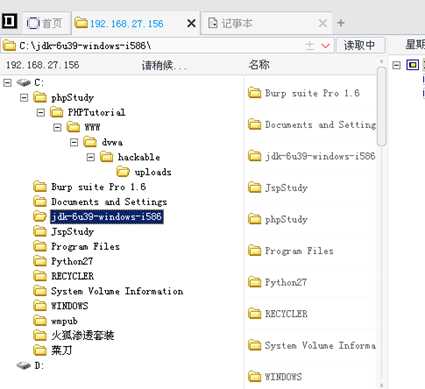Click the folder icon in the address bar

pos(9,46)
